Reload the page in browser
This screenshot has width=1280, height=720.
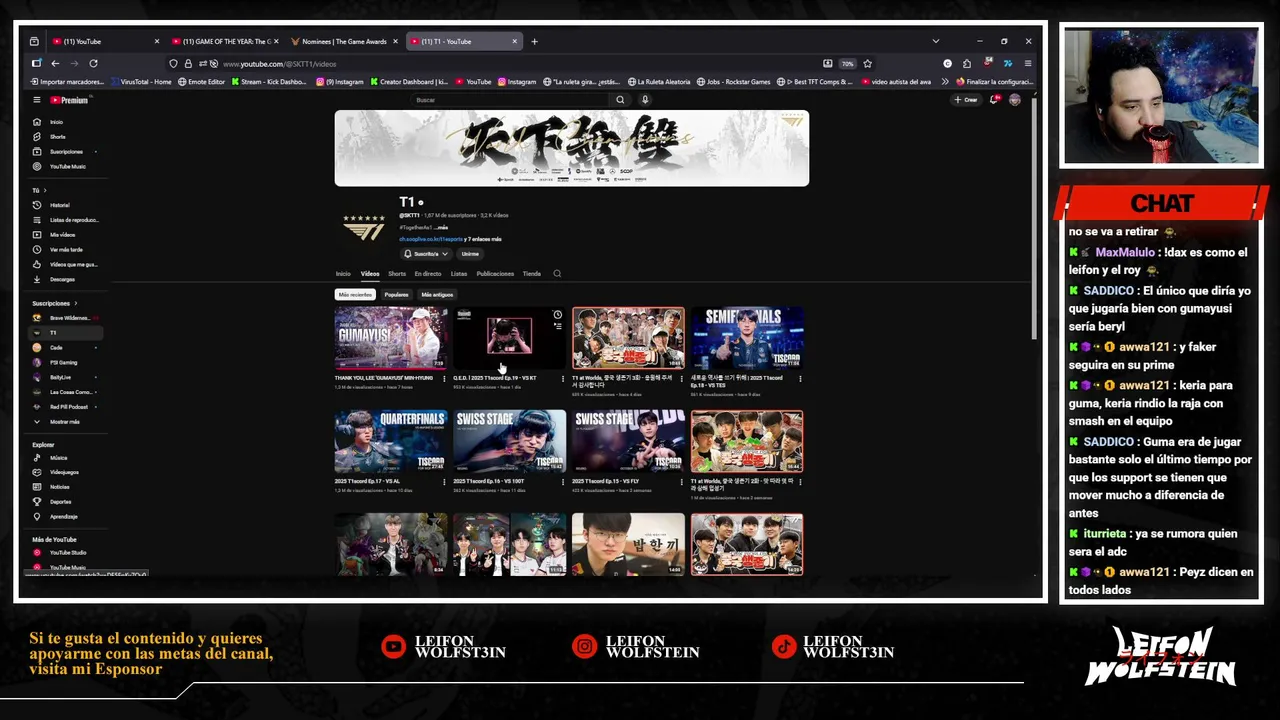coord(93,63)
